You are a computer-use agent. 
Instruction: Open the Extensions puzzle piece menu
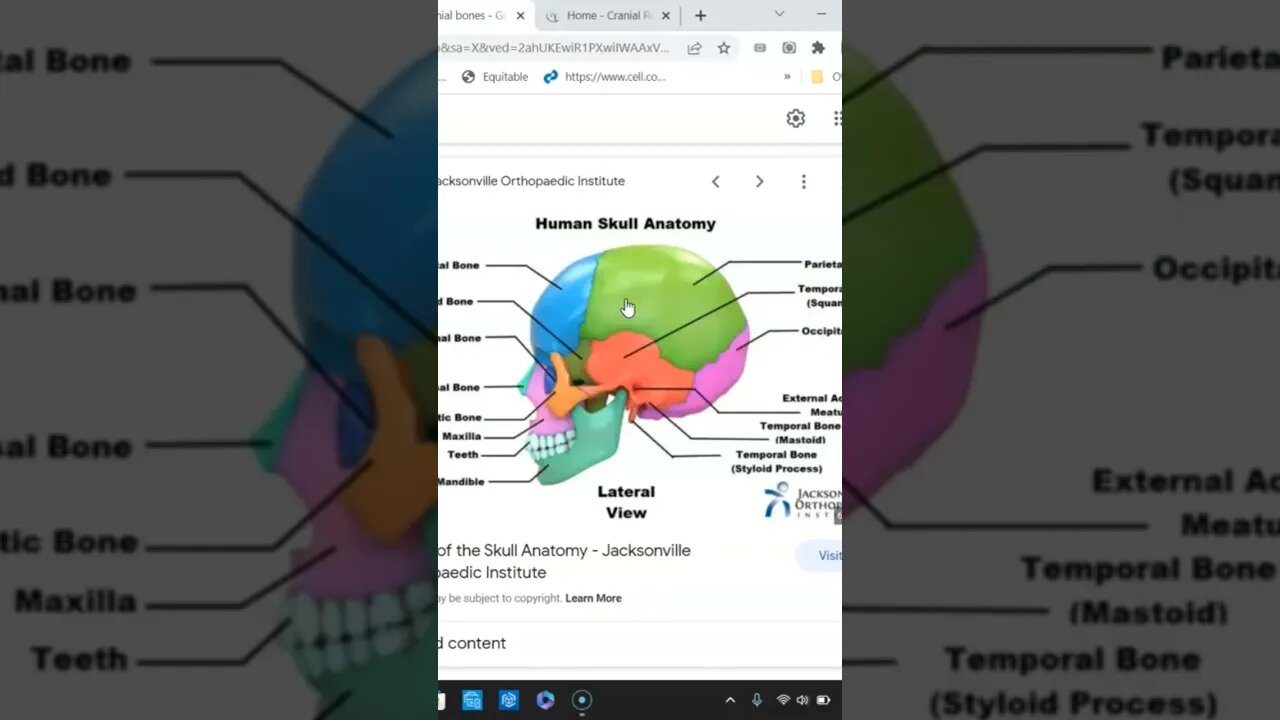818,48
